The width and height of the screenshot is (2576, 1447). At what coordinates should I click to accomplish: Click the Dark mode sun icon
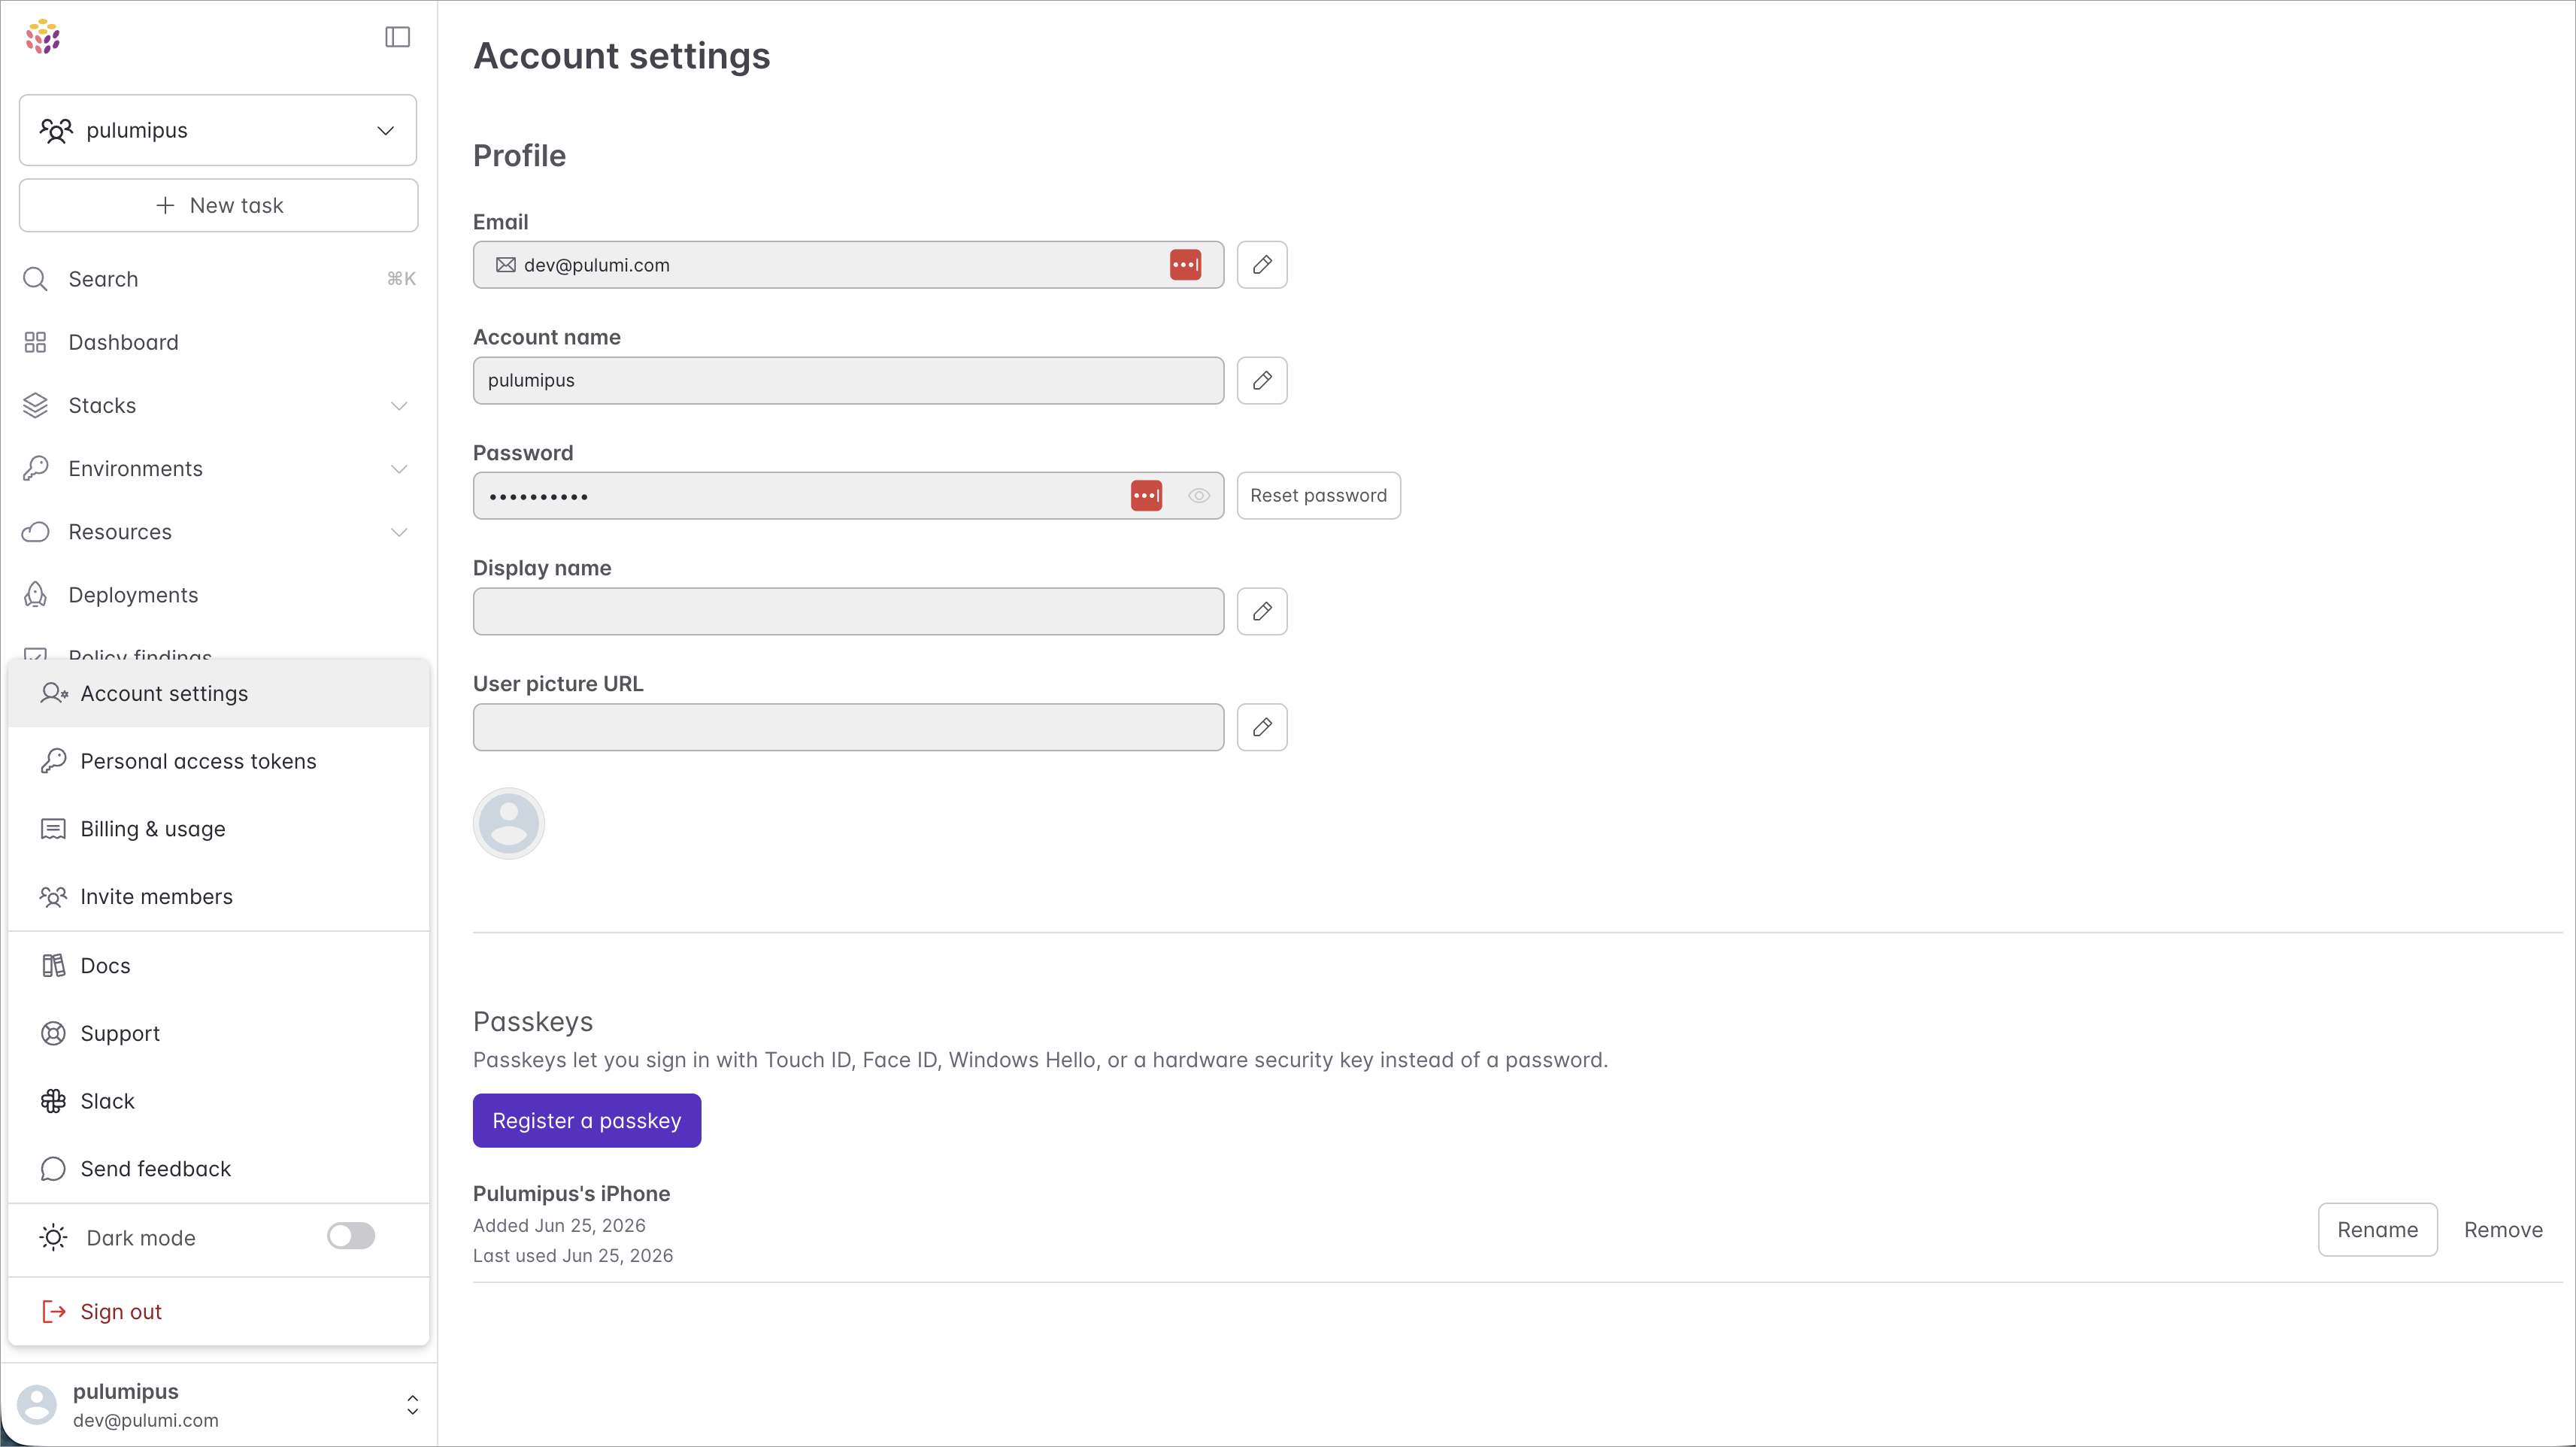54,1238
